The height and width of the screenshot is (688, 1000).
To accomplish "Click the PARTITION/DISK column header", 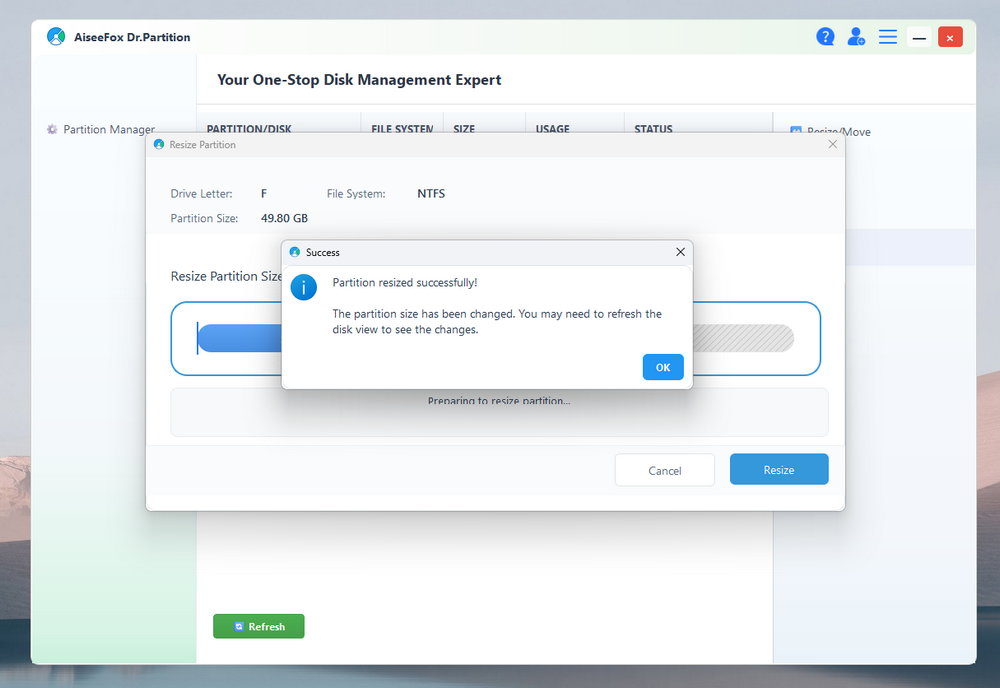I will point(247,129).
